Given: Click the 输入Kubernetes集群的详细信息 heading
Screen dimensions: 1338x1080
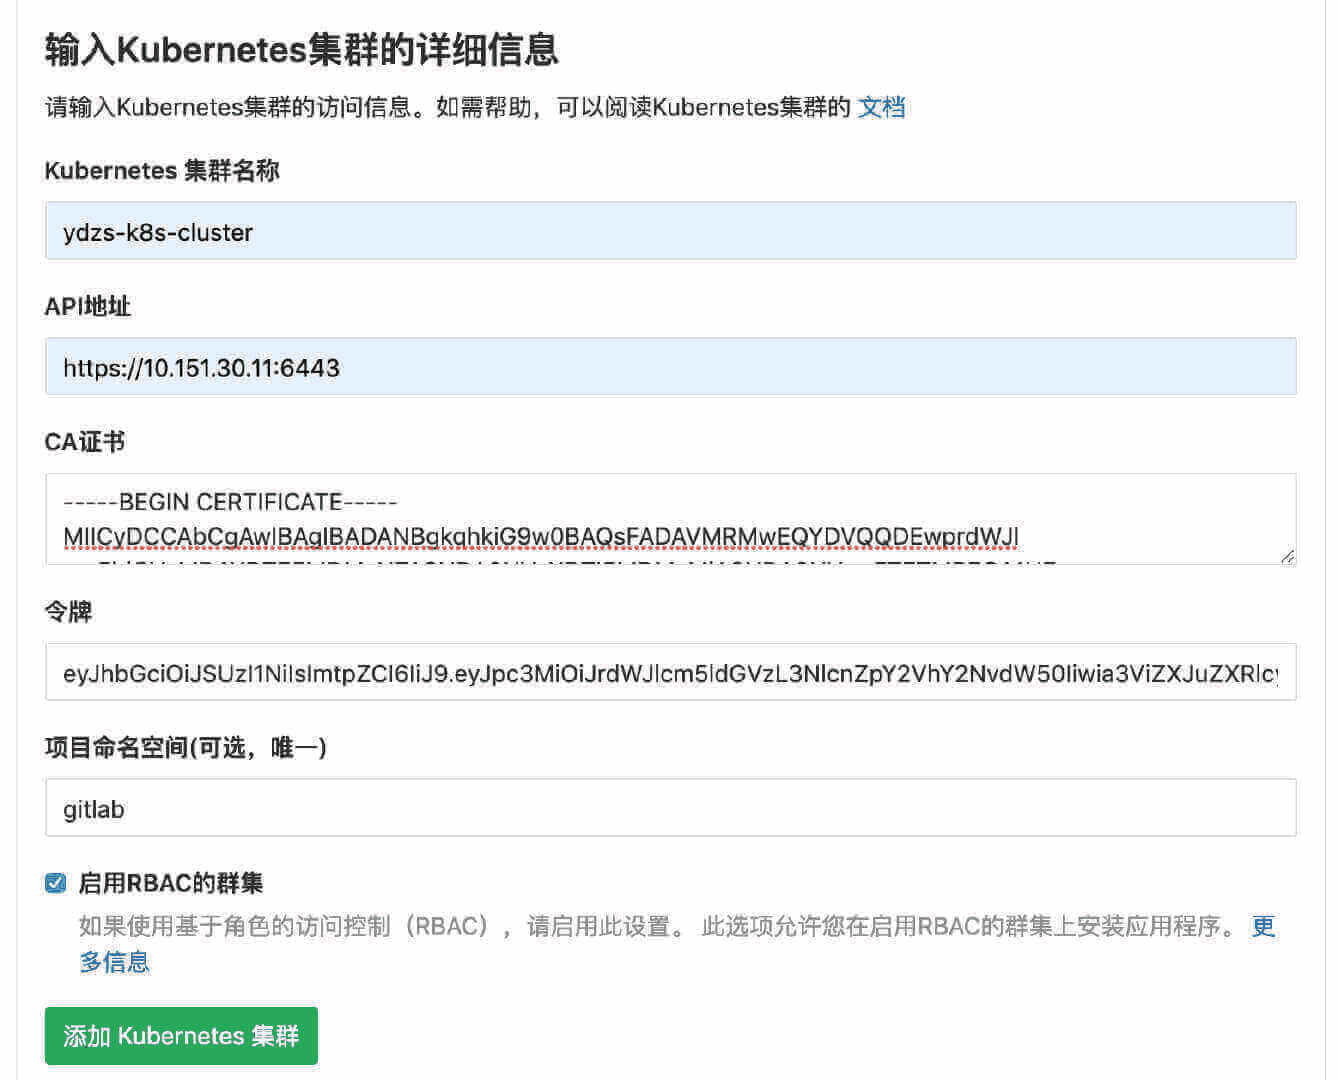Looking at the screenshot, I should [301, 50].
